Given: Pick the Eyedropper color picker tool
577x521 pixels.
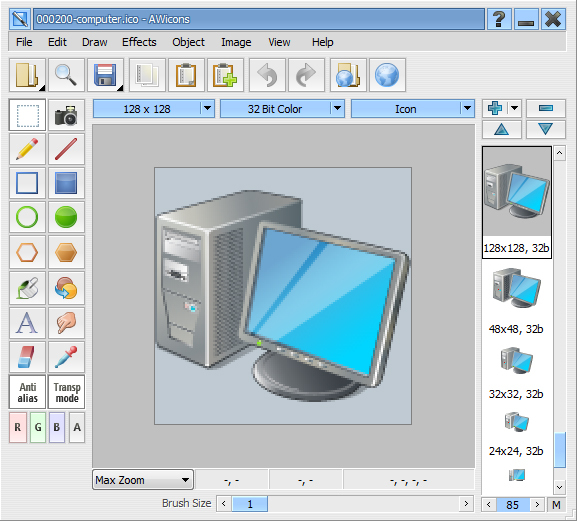Looking at the screenshot, I should point(66,357).
